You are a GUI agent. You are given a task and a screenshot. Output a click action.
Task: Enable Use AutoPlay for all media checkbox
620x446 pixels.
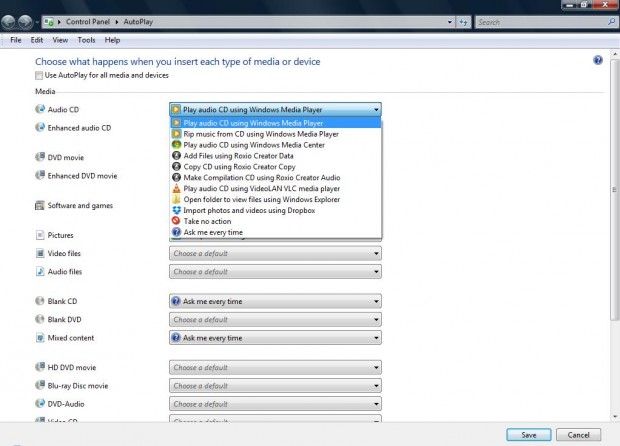(x=39, y=75)
